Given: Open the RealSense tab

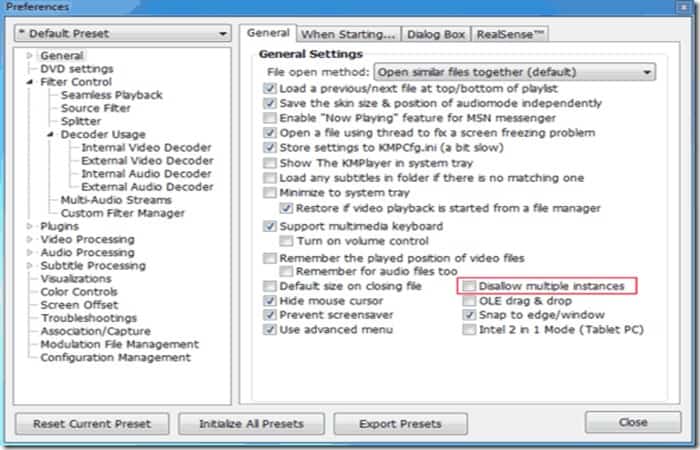Looking at the screenshot, I should pos(510,34).
